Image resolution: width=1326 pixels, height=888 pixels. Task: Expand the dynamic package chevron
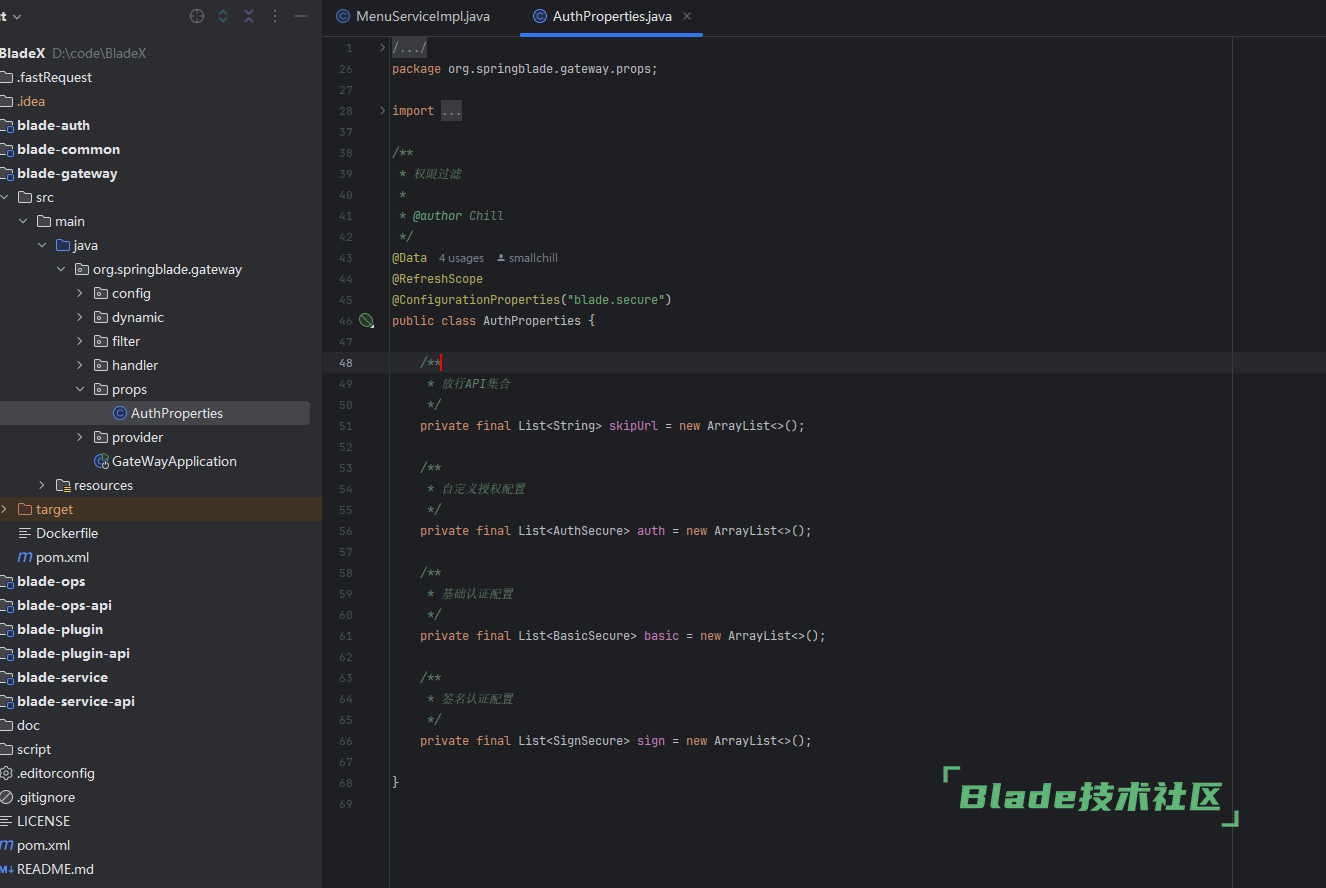[x=81, y=317]
